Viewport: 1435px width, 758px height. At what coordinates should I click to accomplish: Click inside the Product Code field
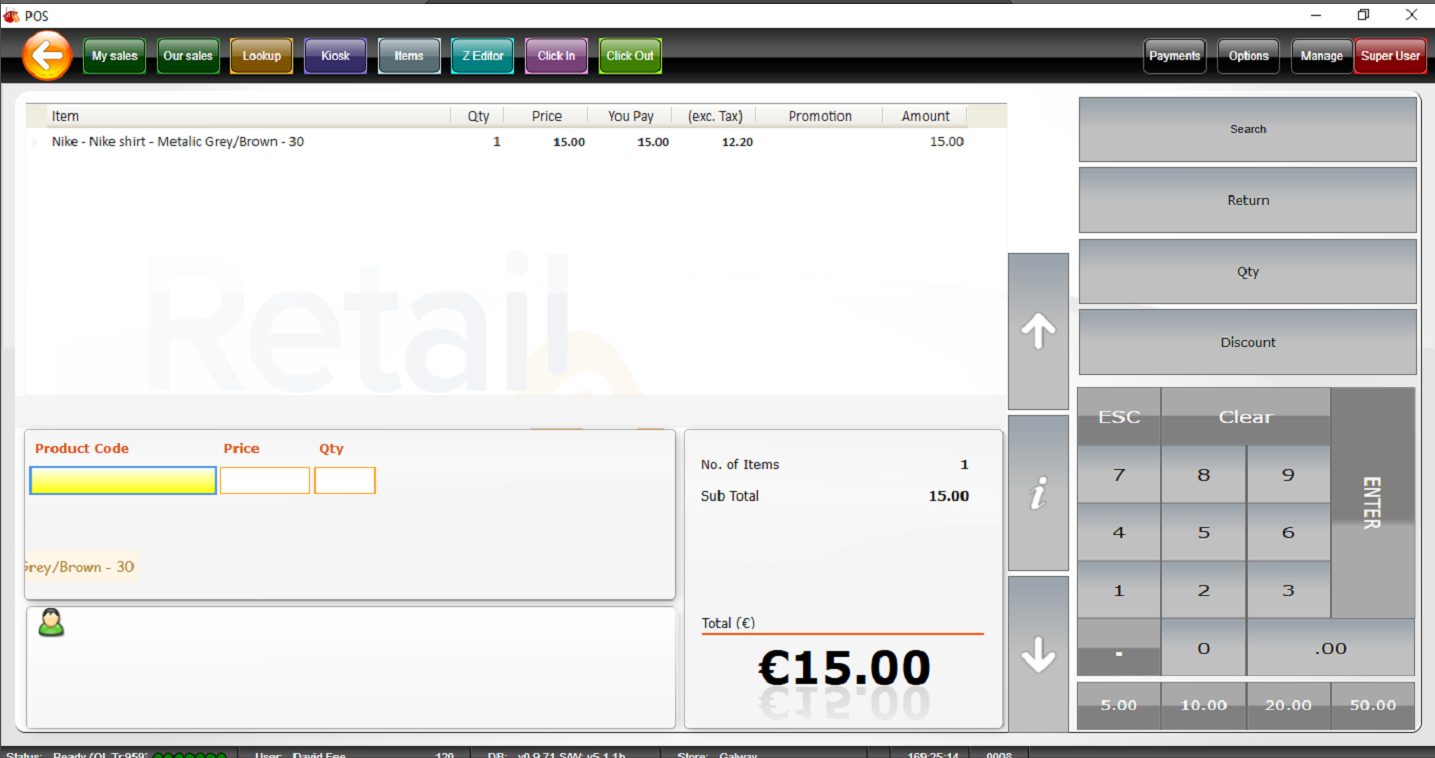(x=122, y=480)
